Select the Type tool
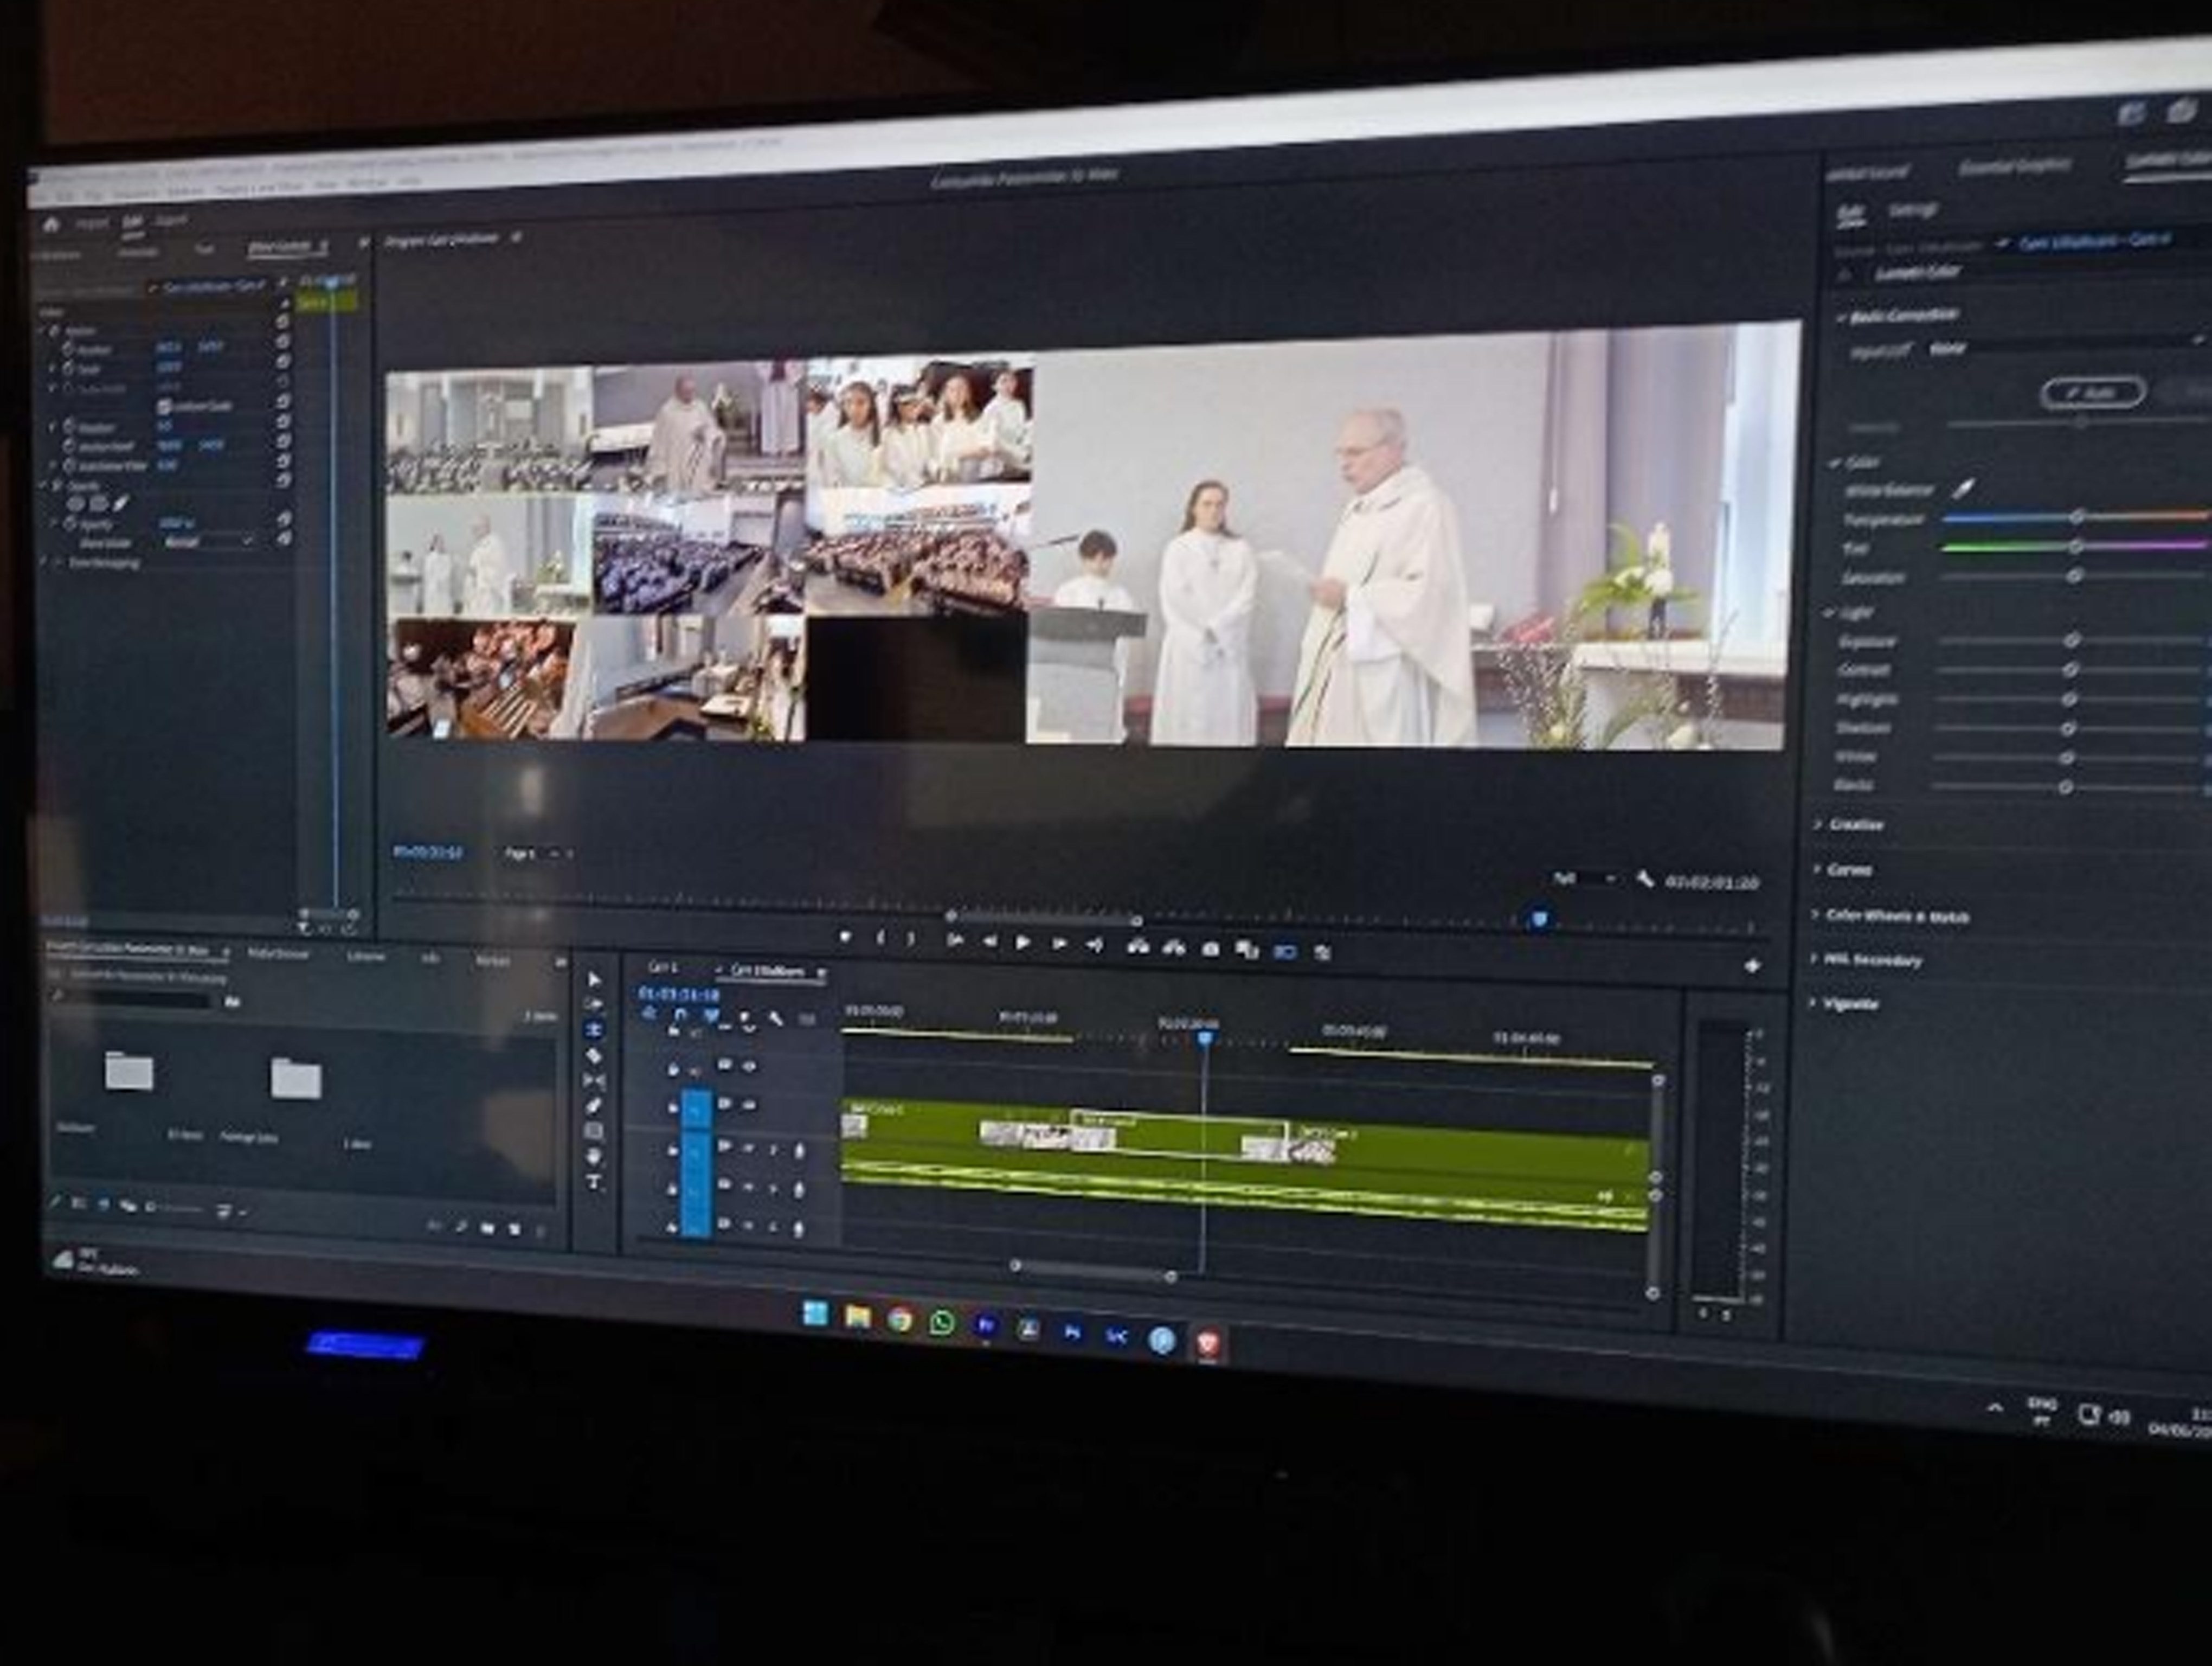Screen dimensions: 2212x1666 594,1182
